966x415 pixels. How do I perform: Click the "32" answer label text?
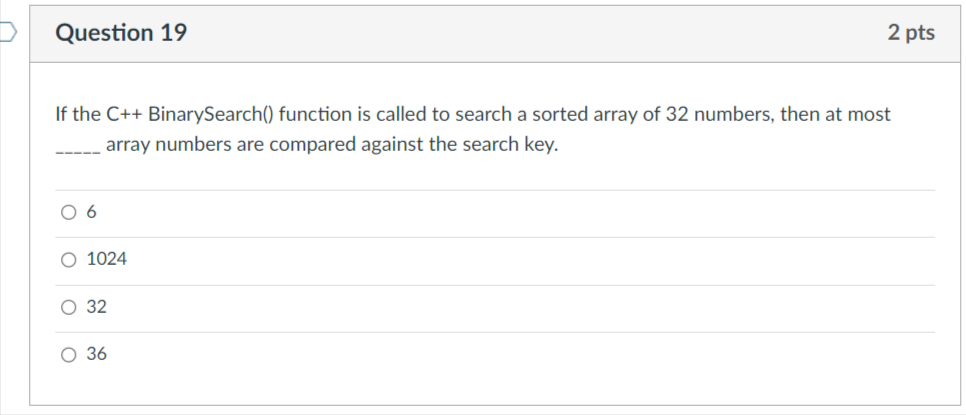[96, 307]
